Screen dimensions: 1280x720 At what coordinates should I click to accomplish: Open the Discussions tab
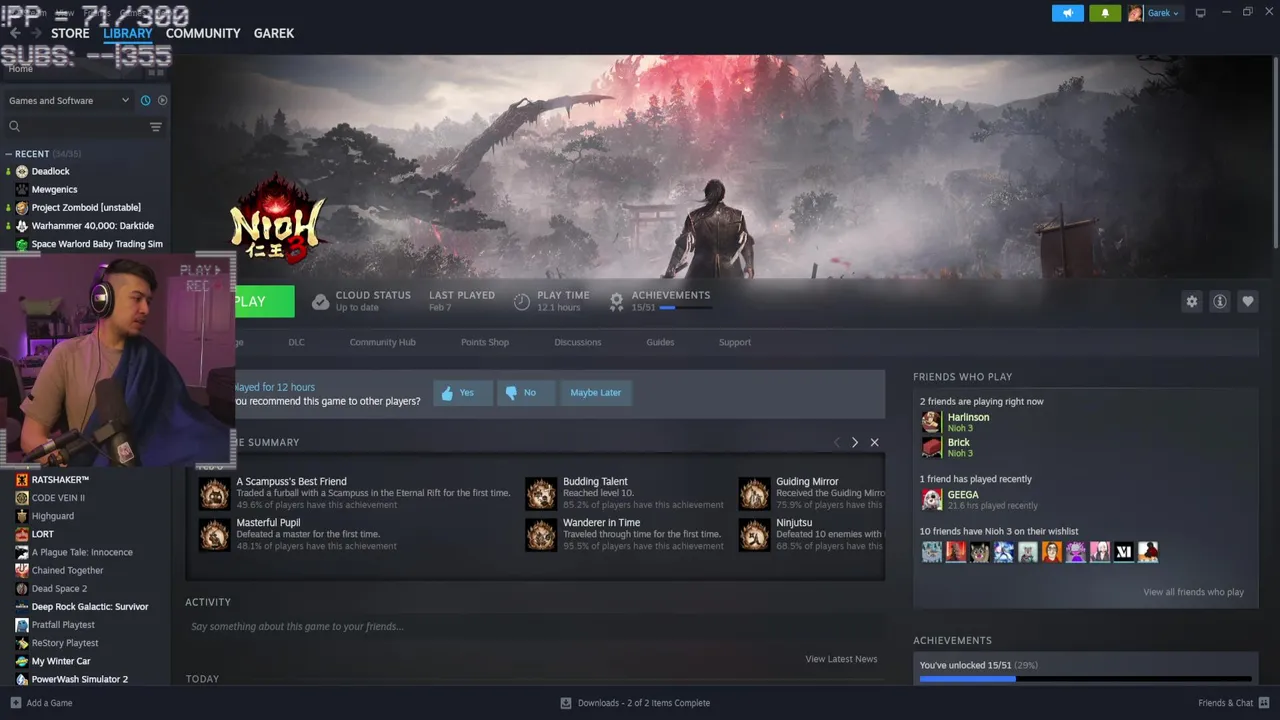pyautogui.click(x=578, y=342)
